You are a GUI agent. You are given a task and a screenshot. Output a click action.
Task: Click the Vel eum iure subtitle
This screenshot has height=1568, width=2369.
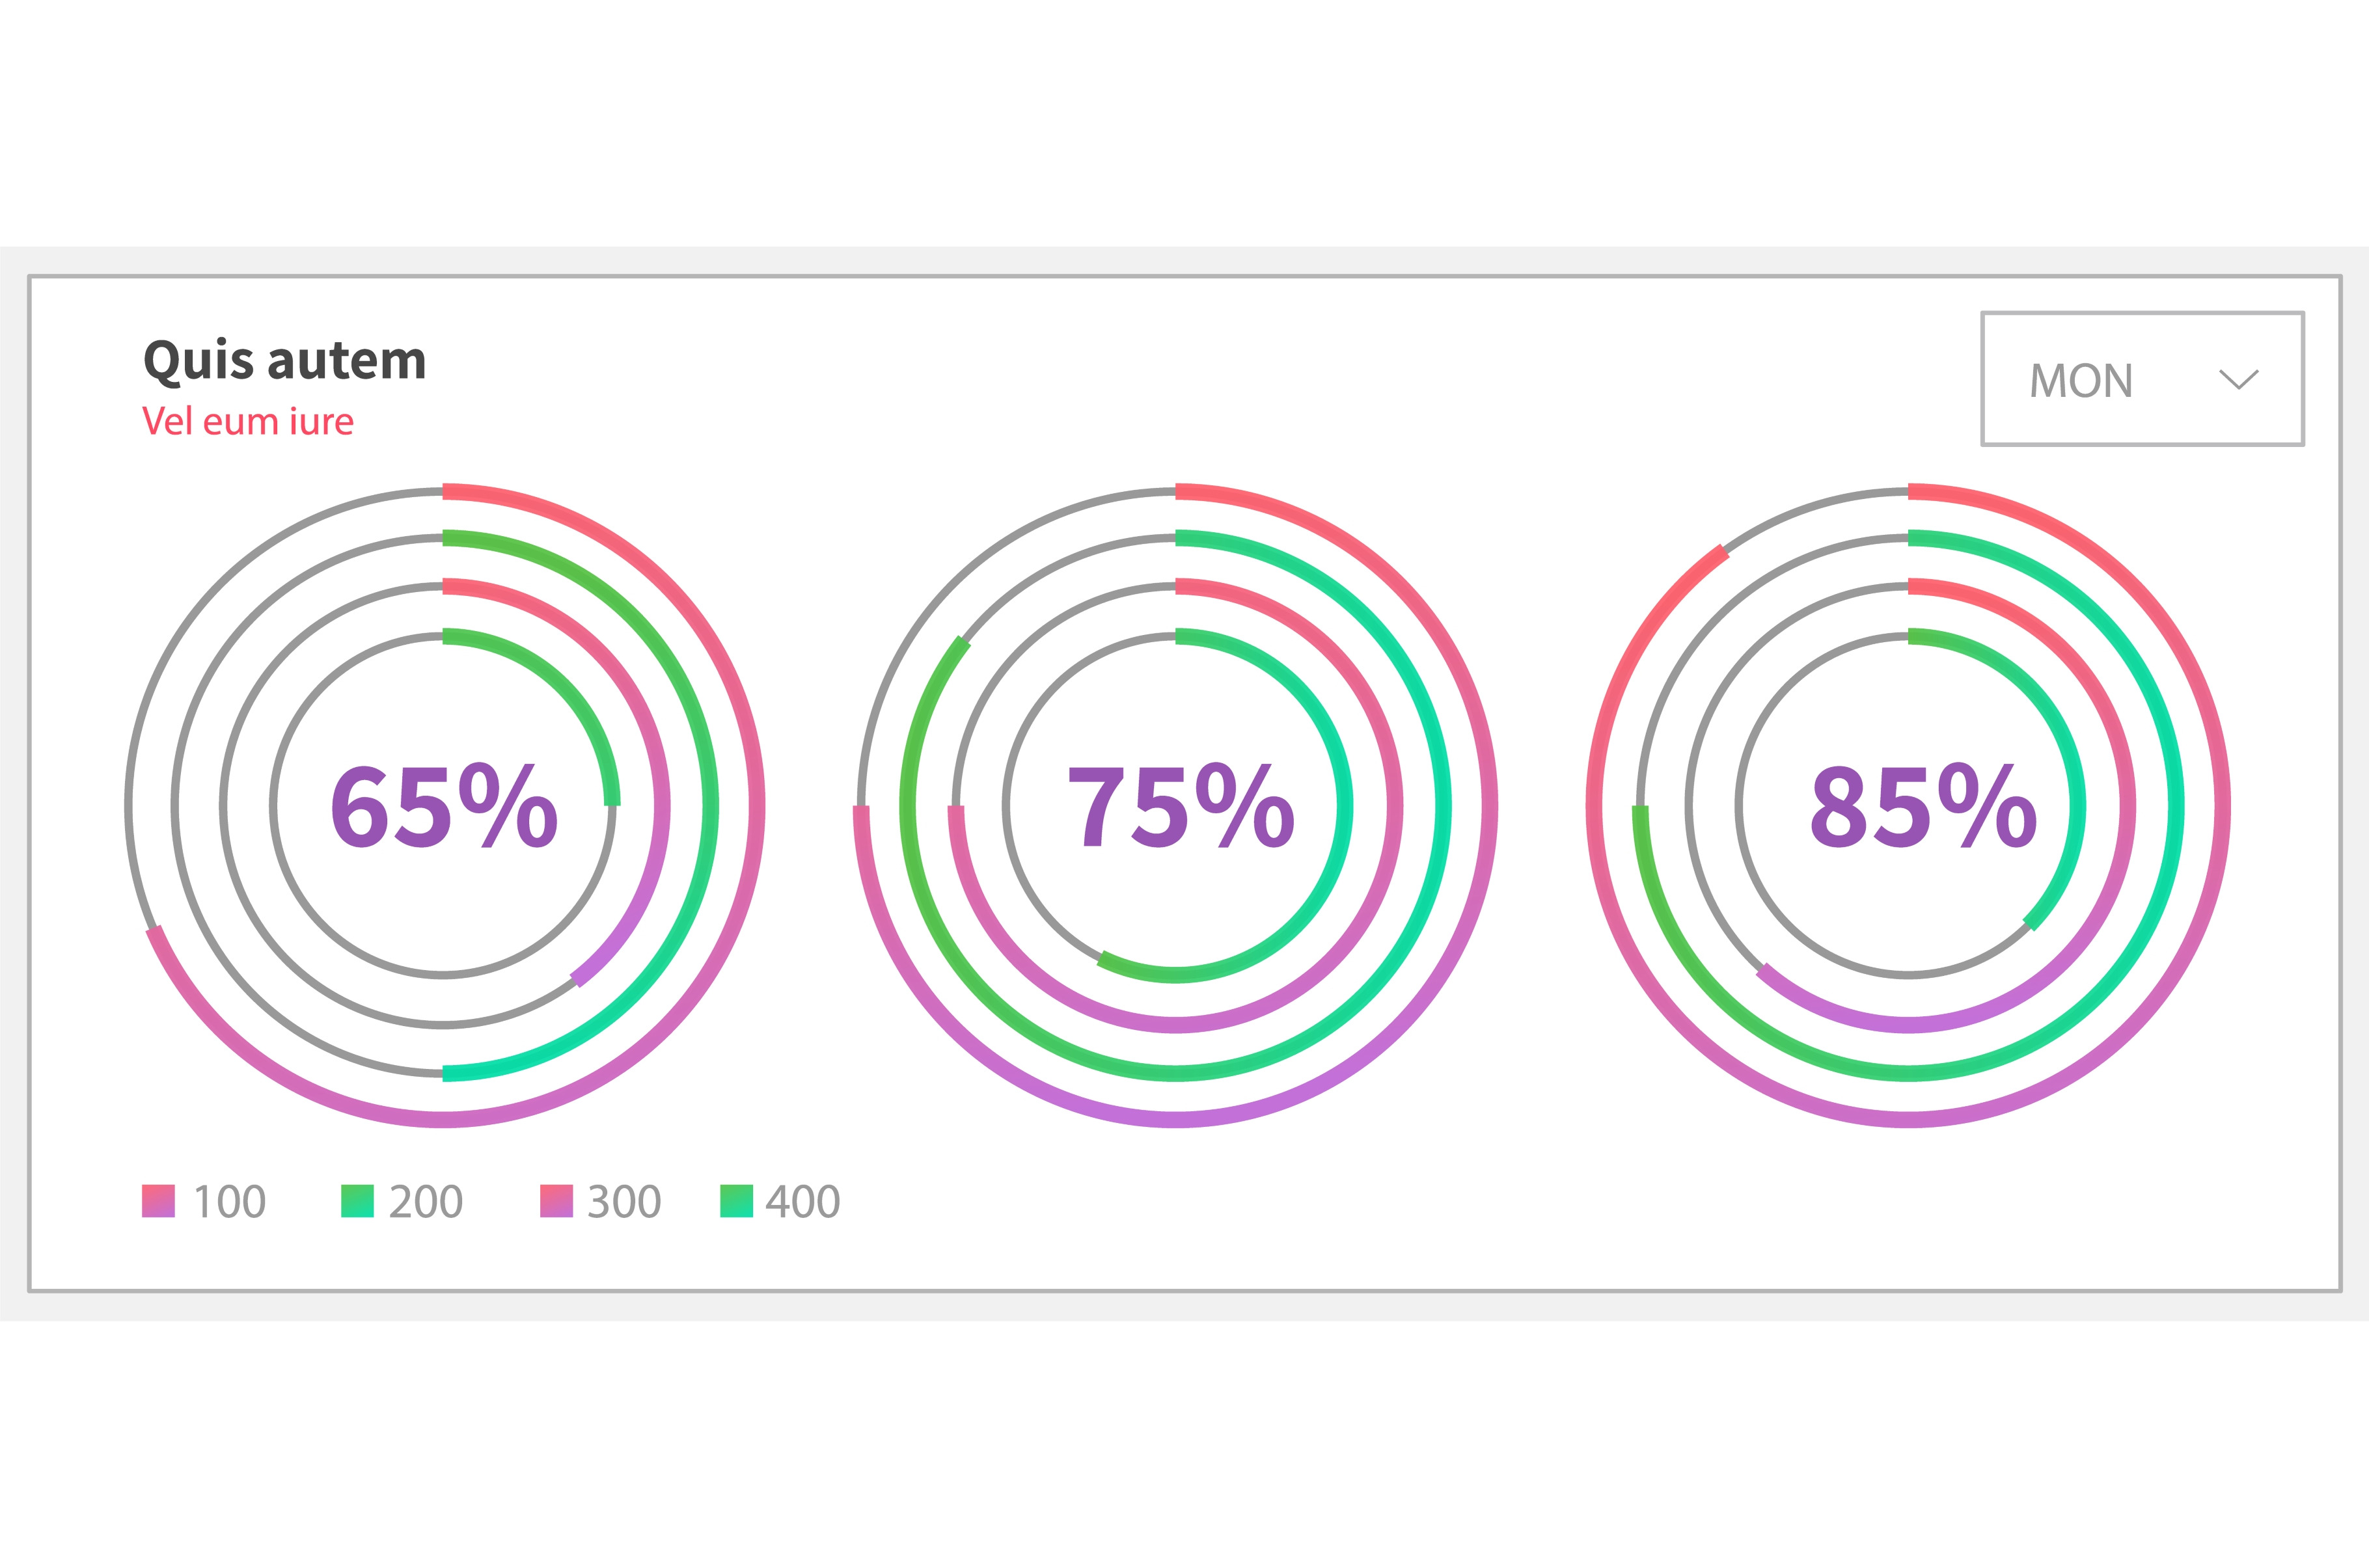point(248,422)
